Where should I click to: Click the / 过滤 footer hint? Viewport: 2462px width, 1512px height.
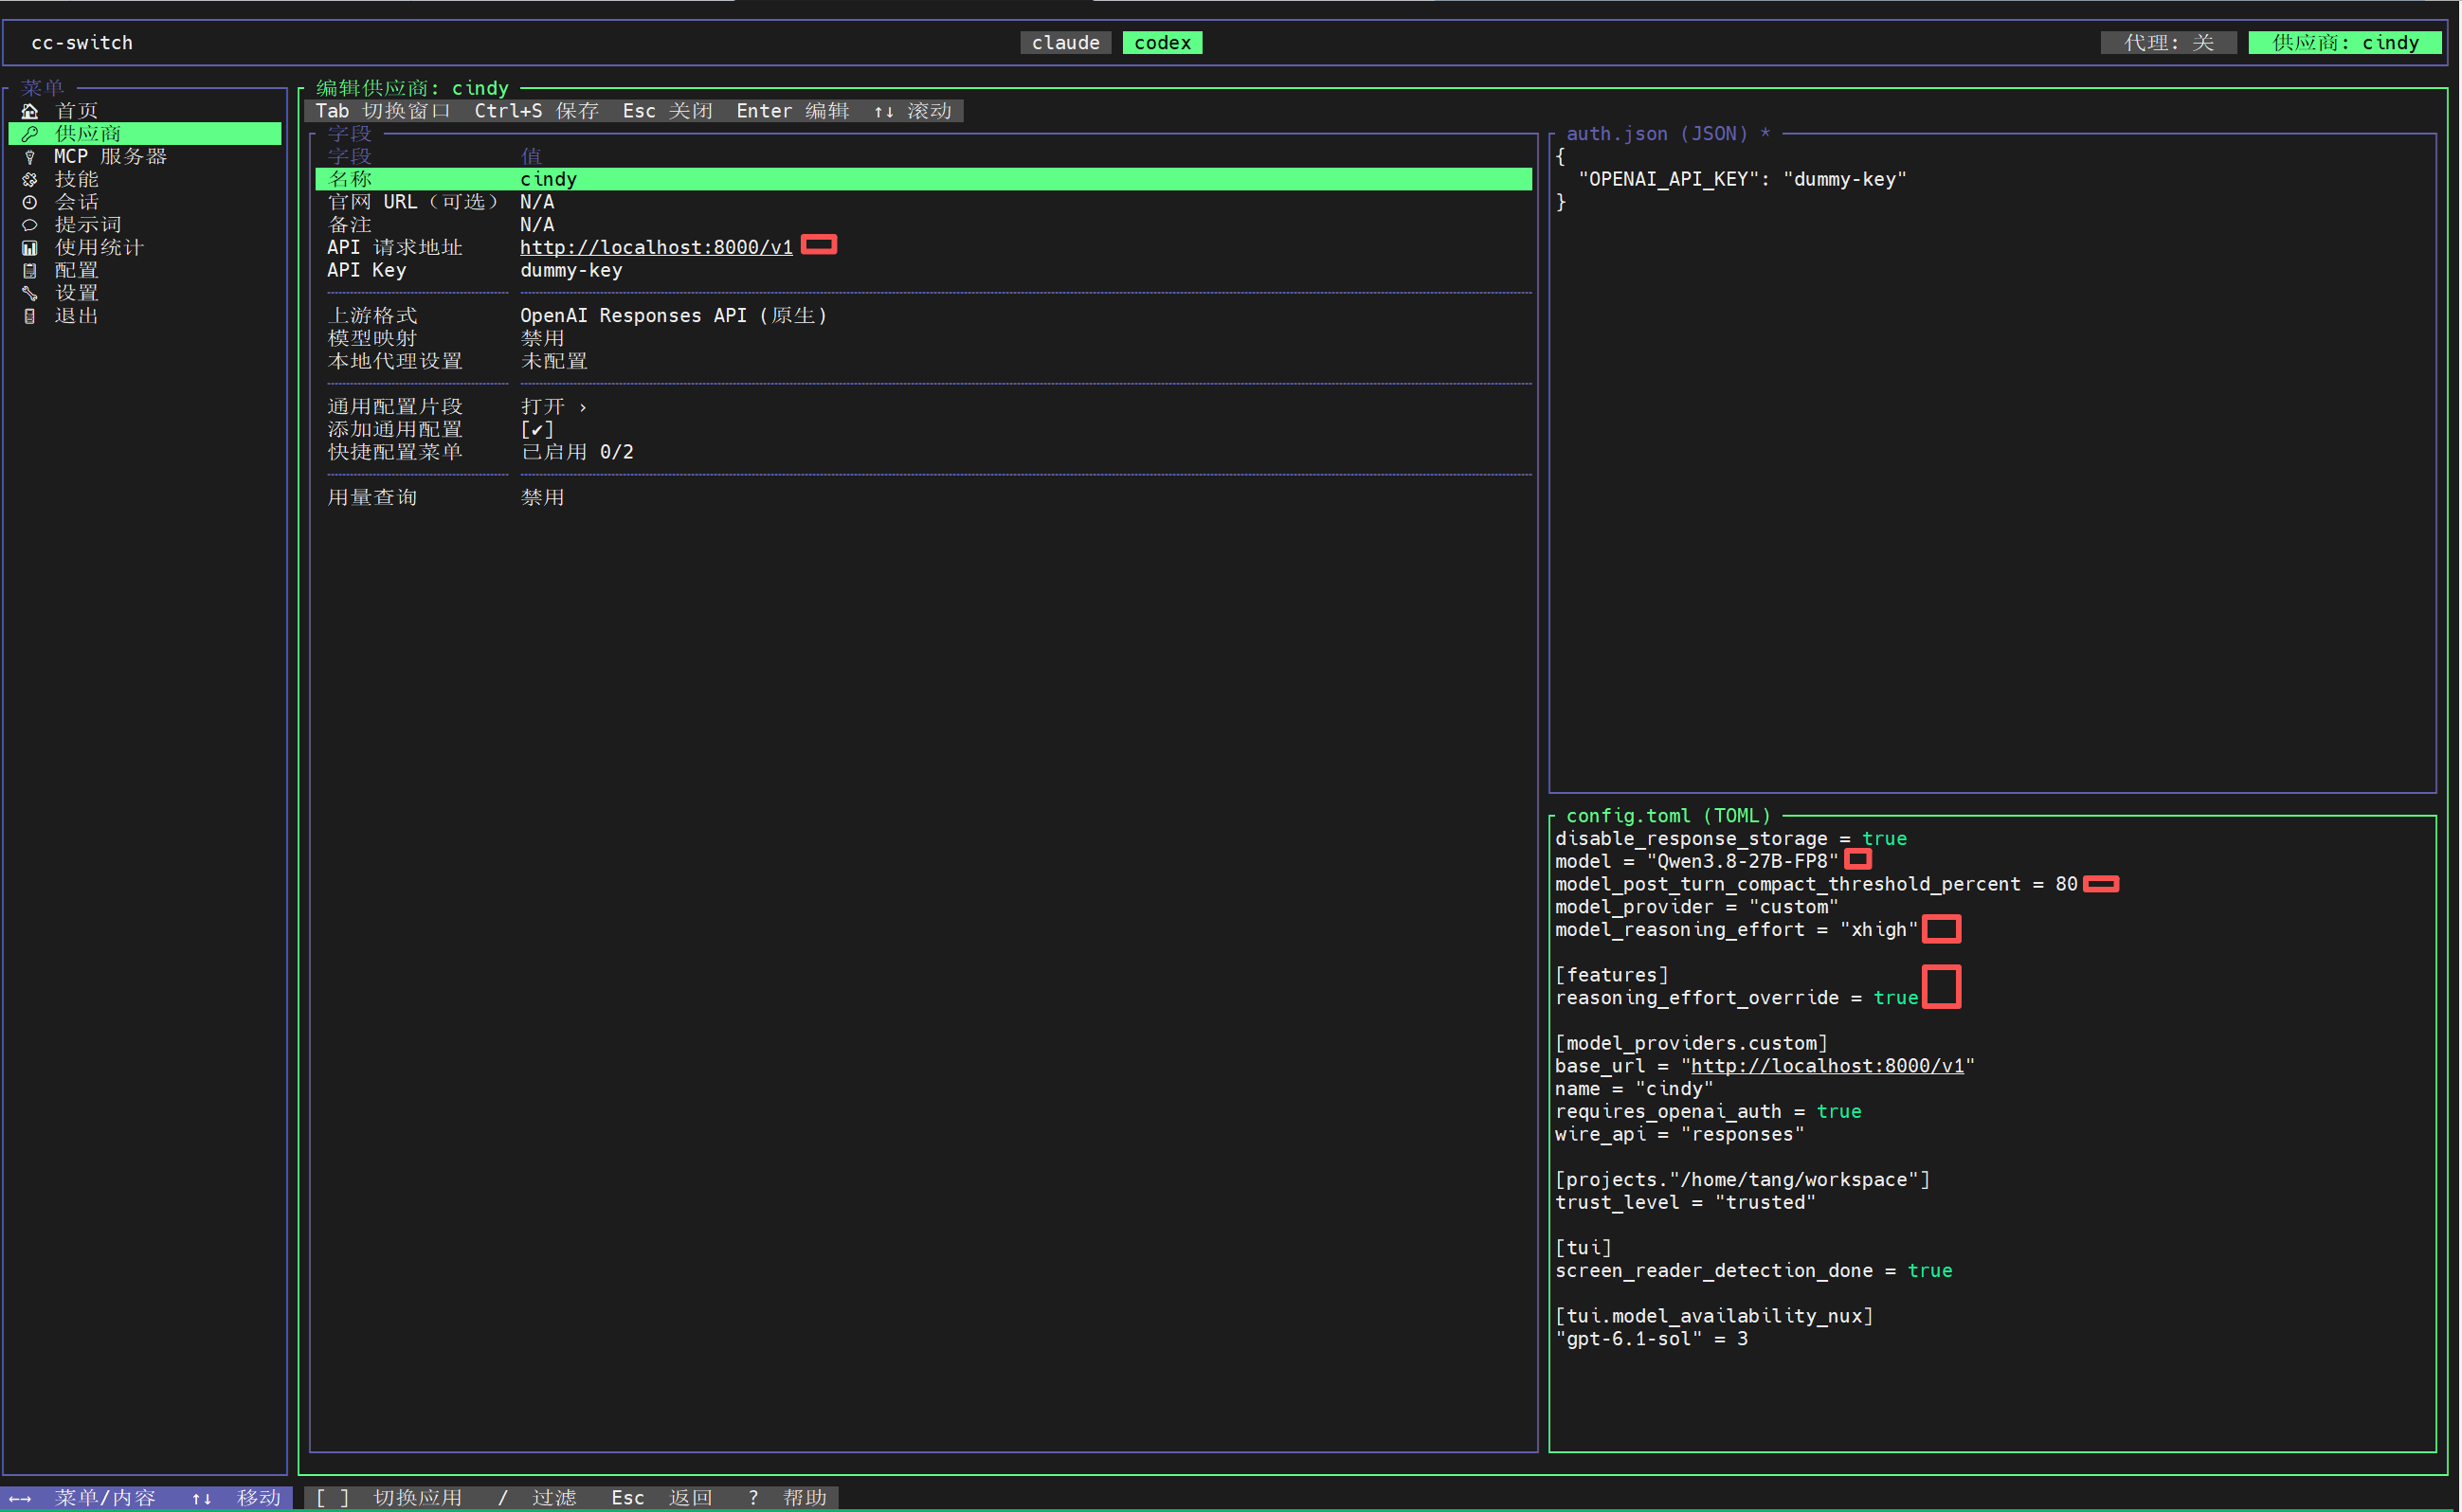coord(537,1498)
